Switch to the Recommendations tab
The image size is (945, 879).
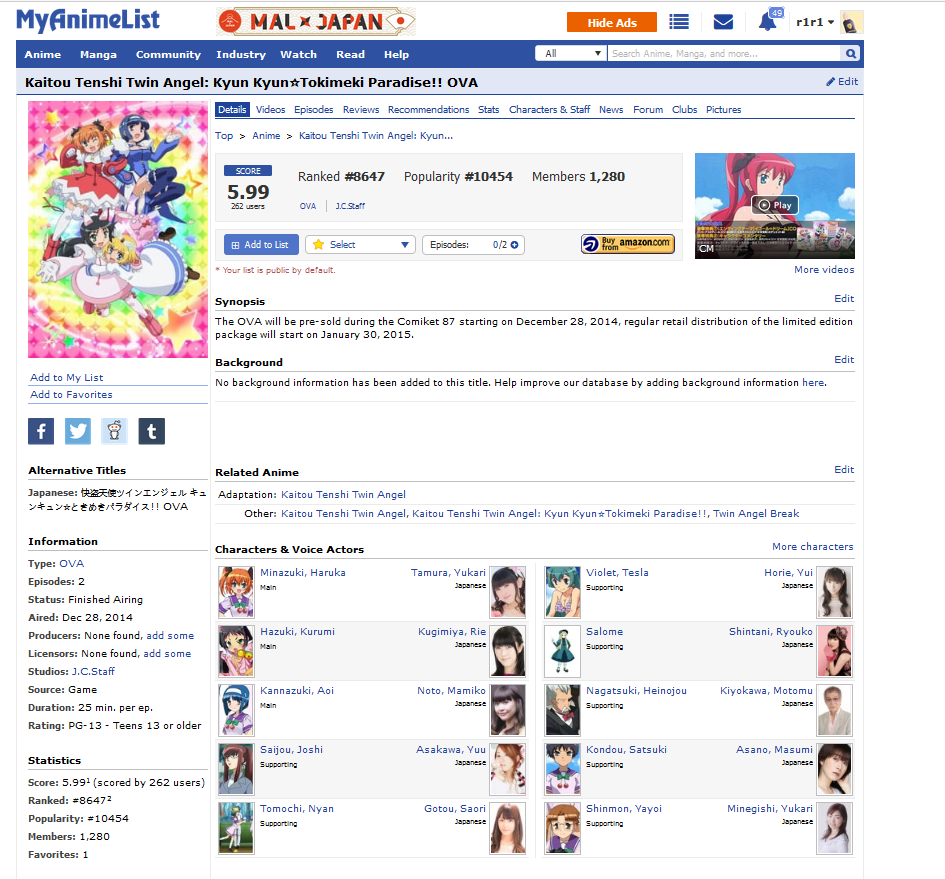pos(429,110)
